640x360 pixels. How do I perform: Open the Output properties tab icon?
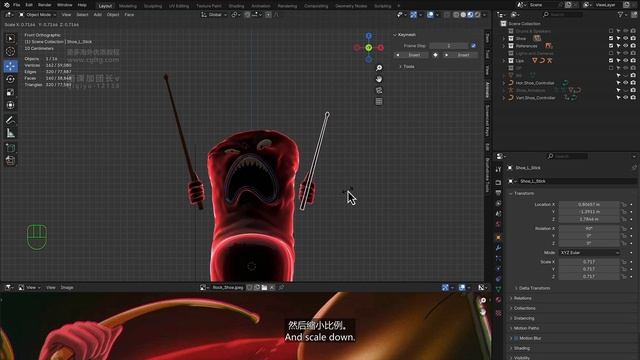coord(498,193)
